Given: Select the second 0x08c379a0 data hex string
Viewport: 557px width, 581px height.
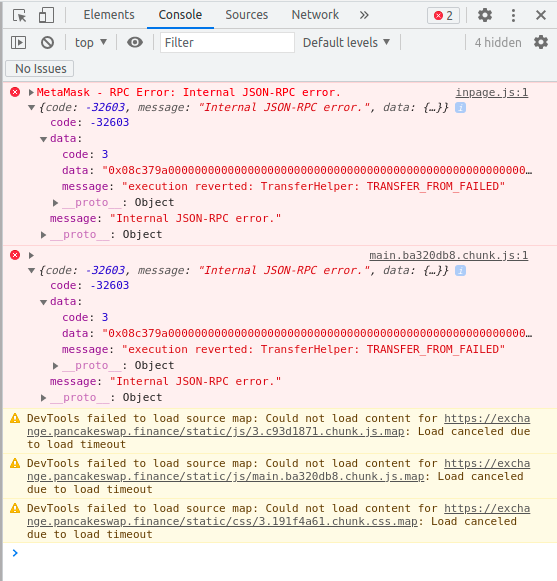Looking at the screenshot, I should point(317,333).
